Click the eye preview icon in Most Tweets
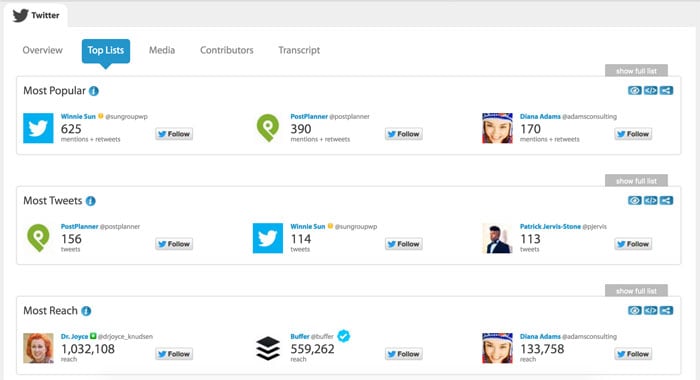 point(634,200)
